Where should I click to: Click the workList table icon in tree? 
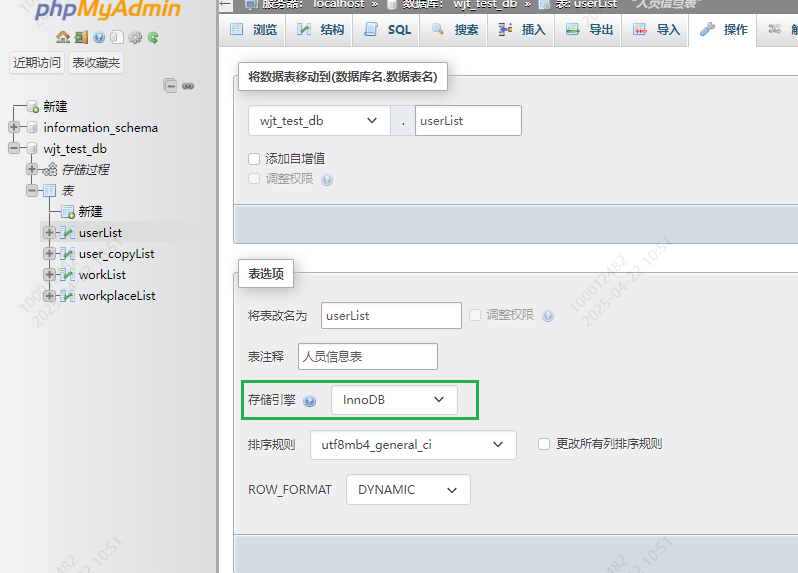coord(67,275)
